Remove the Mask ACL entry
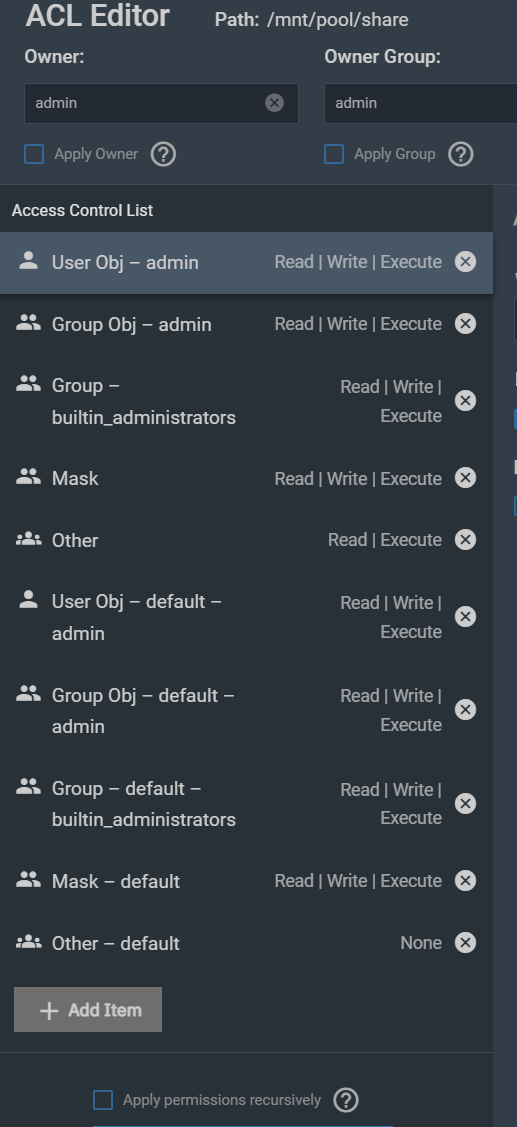 (x=465, y=478)
